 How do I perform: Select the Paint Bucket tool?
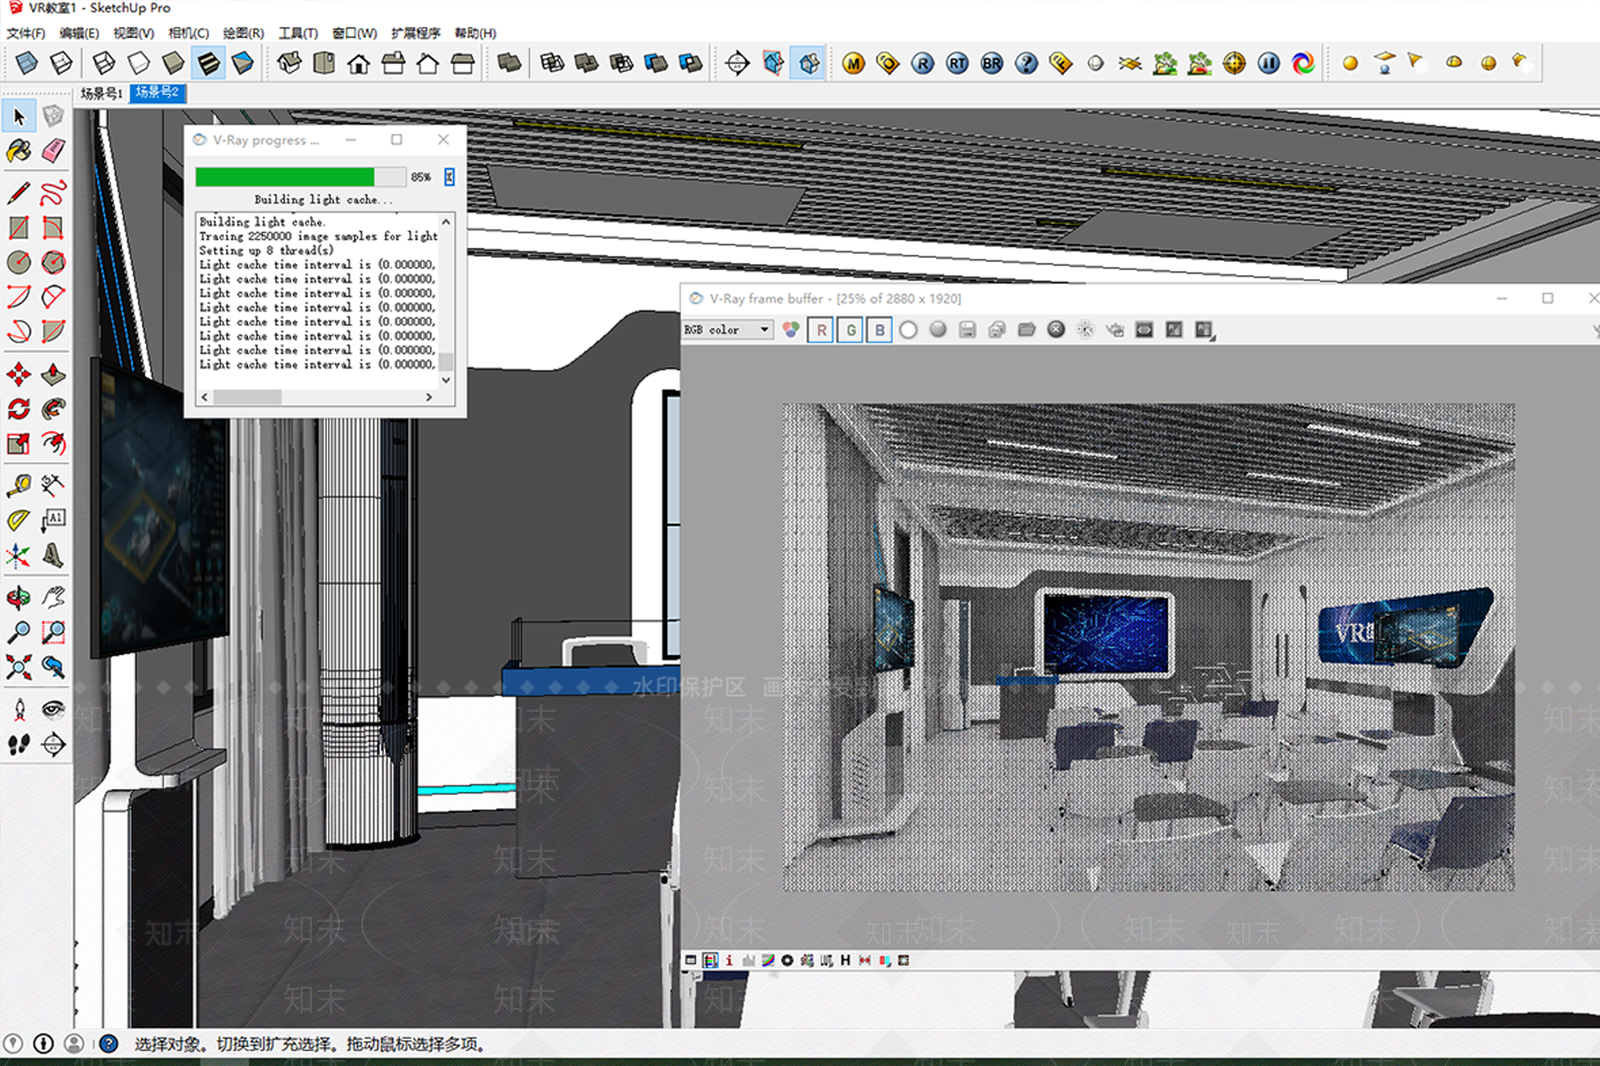coord(19,151)
